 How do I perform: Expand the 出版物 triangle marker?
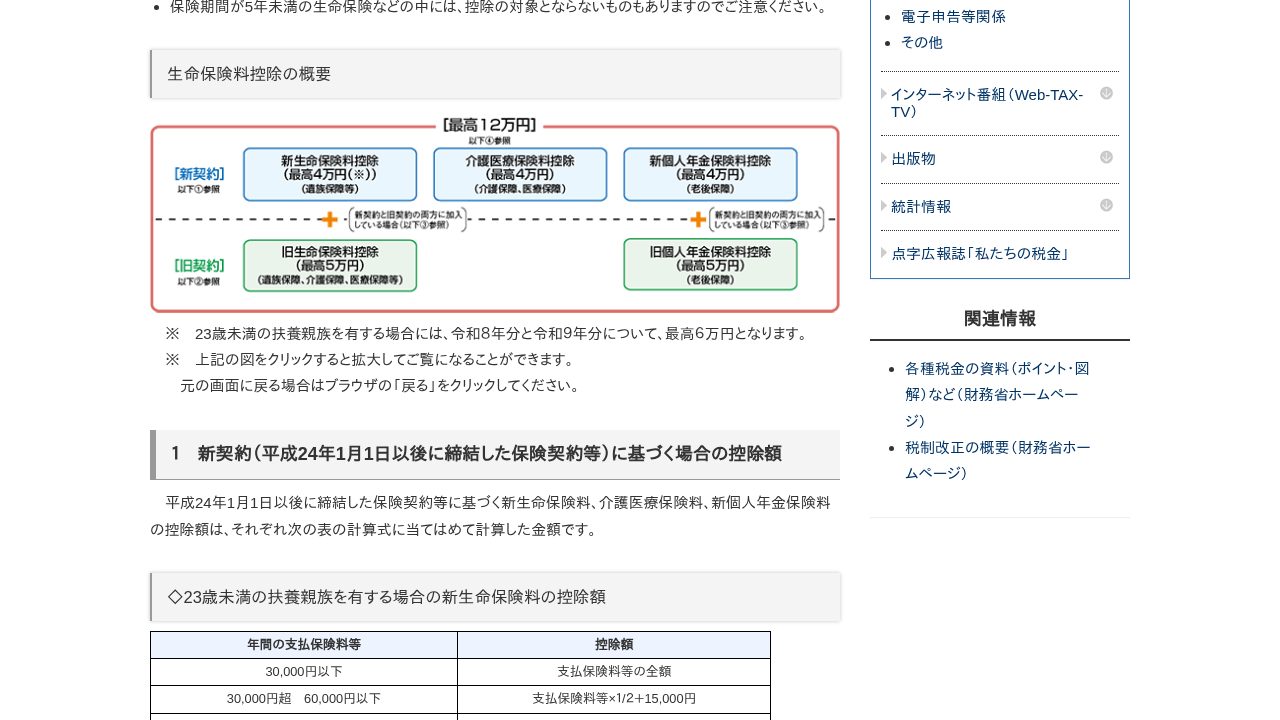tap(884, 158)
